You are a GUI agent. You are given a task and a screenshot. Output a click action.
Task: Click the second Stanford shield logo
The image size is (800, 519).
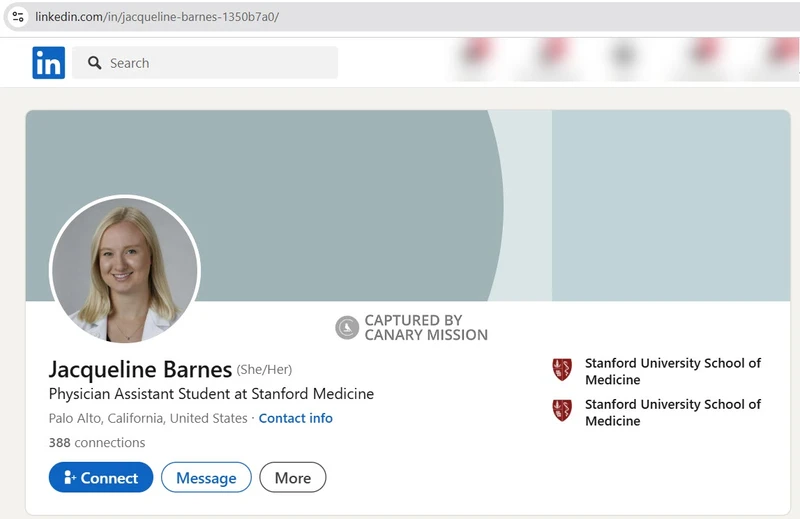[x=562, y=410]
